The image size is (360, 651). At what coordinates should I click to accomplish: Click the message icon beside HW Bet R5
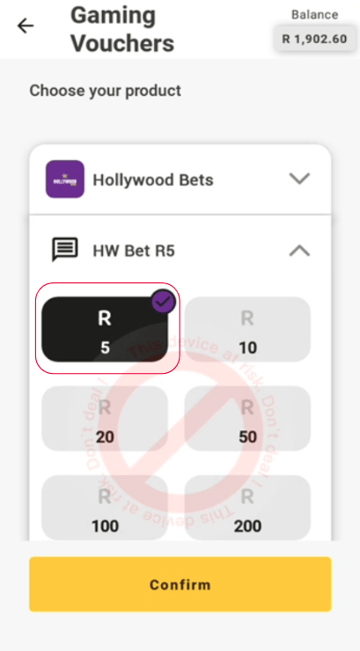click(x=65, y=249)
